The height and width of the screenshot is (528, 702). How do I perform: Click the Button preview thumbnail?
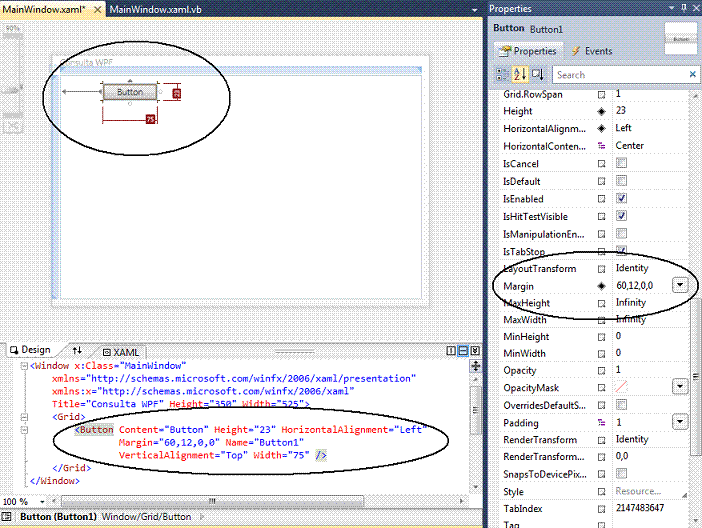pyautogui.click(x=681, y=39)
